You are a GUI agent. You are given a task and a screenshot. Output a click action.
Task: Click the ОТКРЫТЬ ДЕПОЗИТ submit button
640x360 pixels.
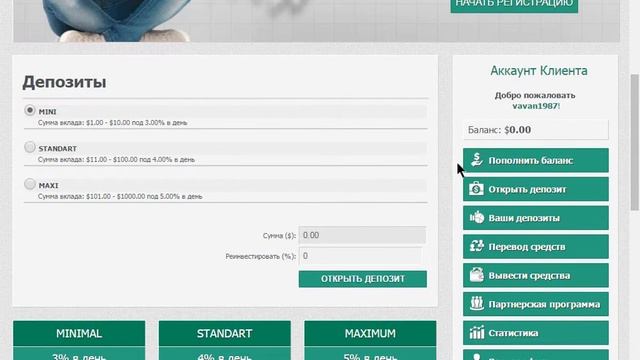[x=362, y=279]
